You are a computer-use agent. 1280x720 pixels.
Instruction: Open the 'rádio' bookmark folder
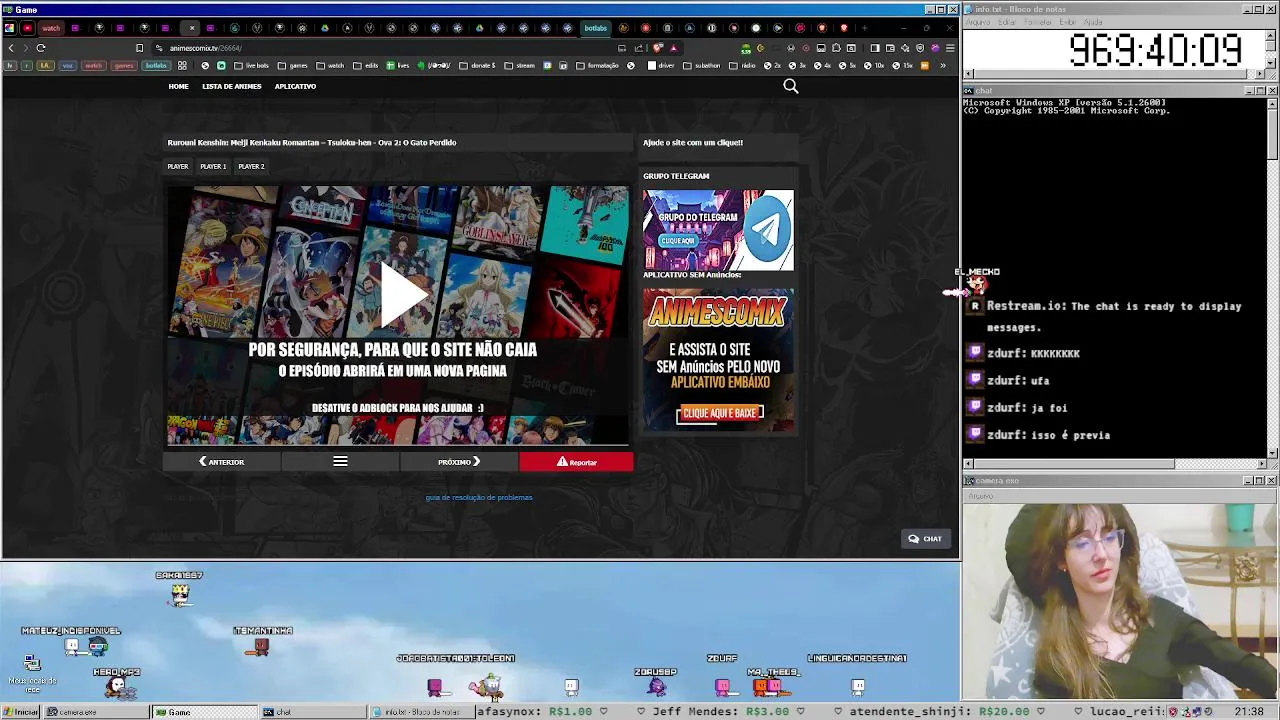click(x=743, y=66)
